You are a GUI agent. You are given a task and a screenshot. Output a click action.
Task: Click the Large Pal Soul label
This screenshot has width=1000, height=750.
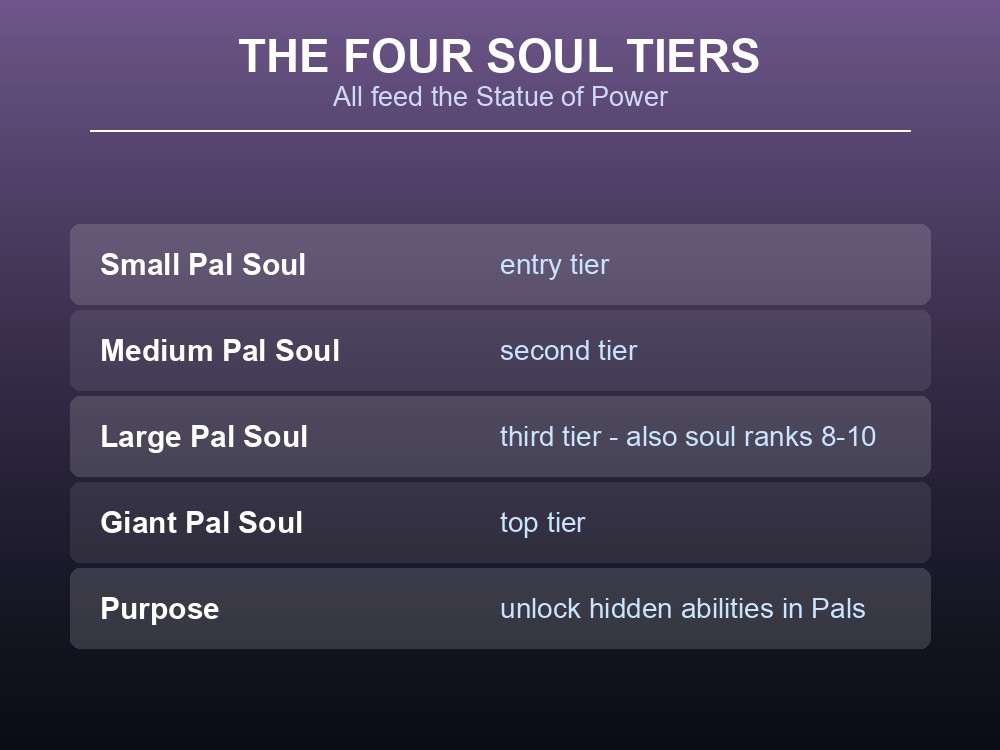(x=204, y=437)
